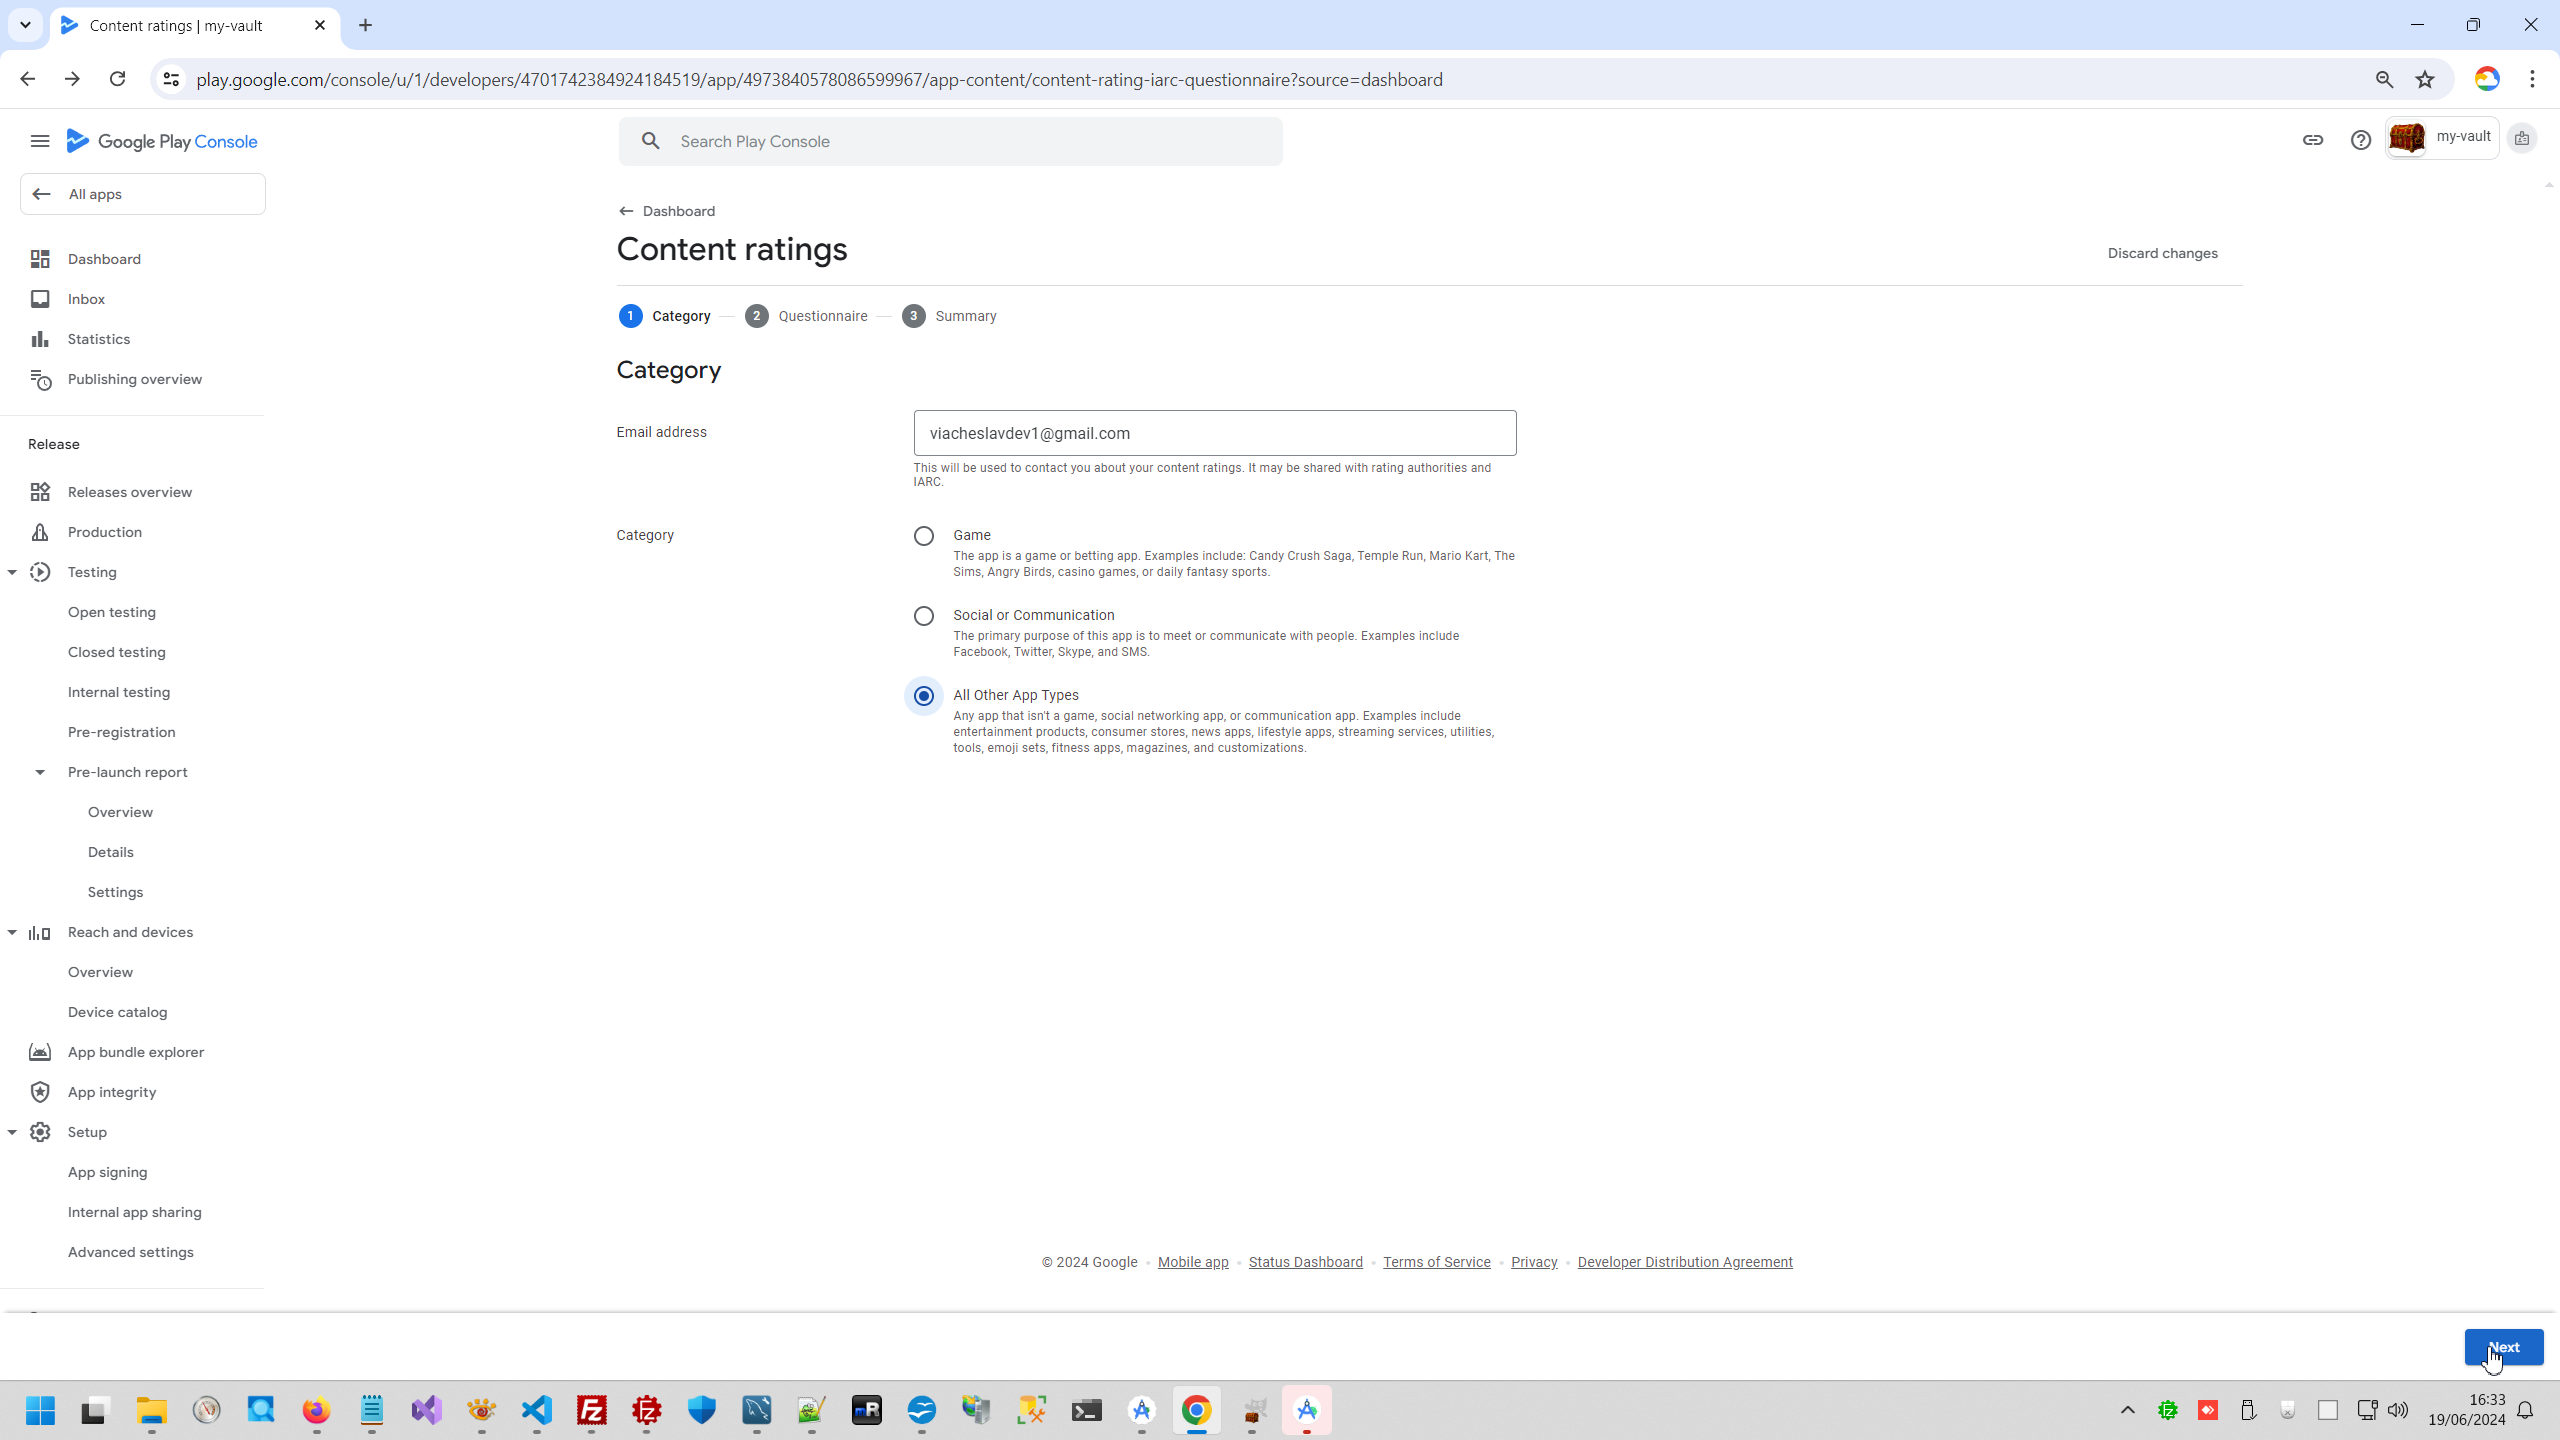This screenshot has height=1440, width=2560.
Task: Select the Game category radio button
Action: (924, 536)
